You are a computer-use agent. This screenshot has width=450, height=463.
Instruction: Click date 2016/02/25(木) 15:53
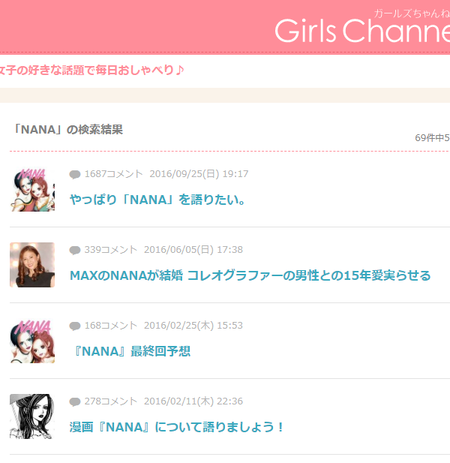tap(193, 326)
